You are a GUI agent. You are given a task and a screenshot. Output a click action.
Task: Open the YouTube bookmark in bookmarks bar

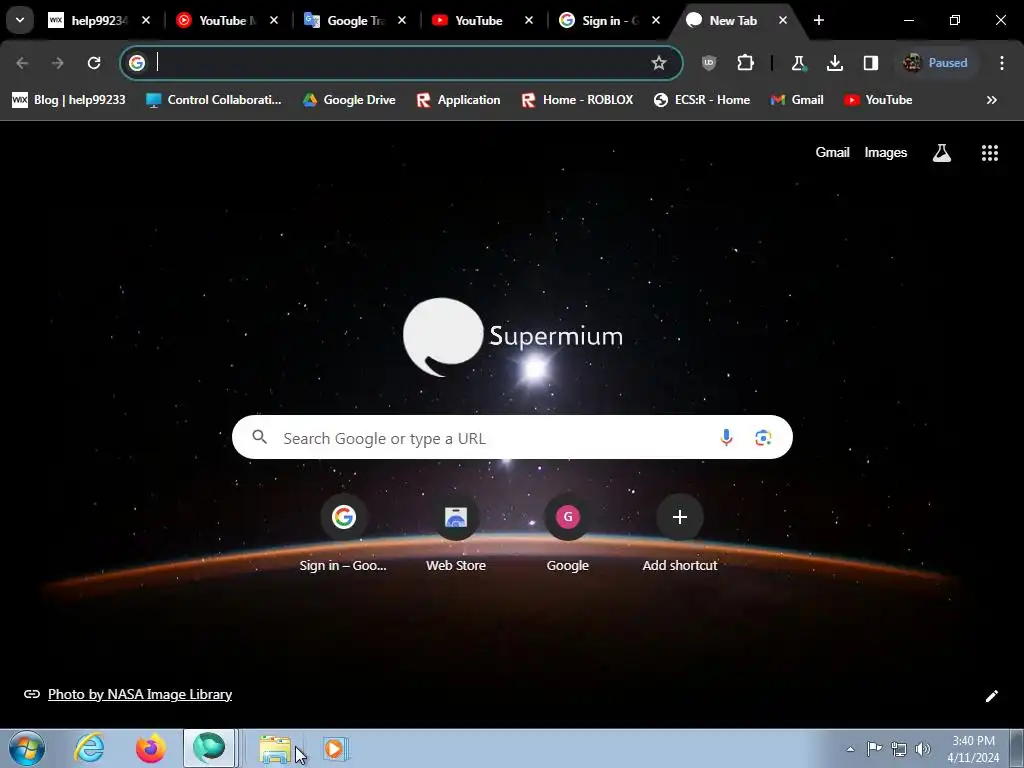878,100
